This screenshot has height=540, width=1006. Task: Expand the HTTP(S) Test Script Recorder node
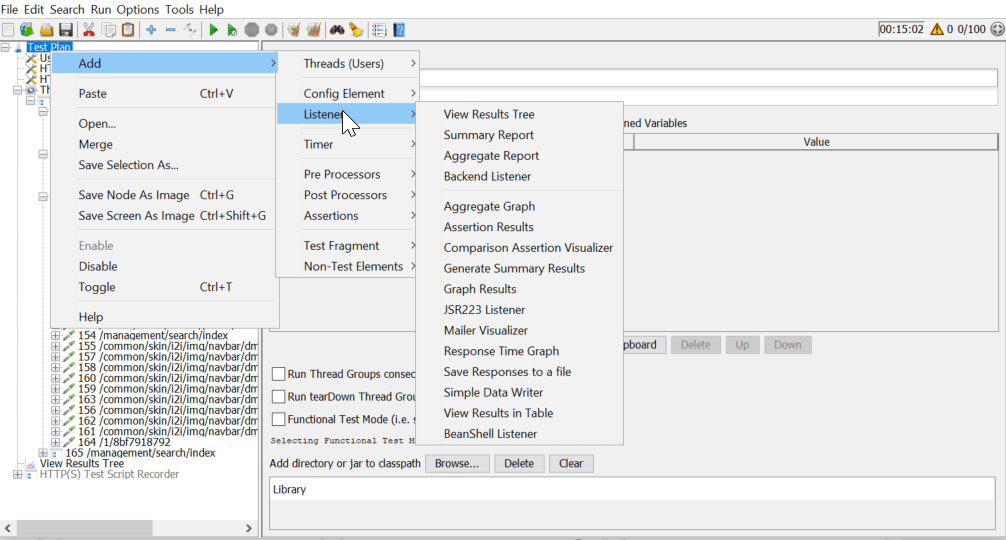[18, 475]
